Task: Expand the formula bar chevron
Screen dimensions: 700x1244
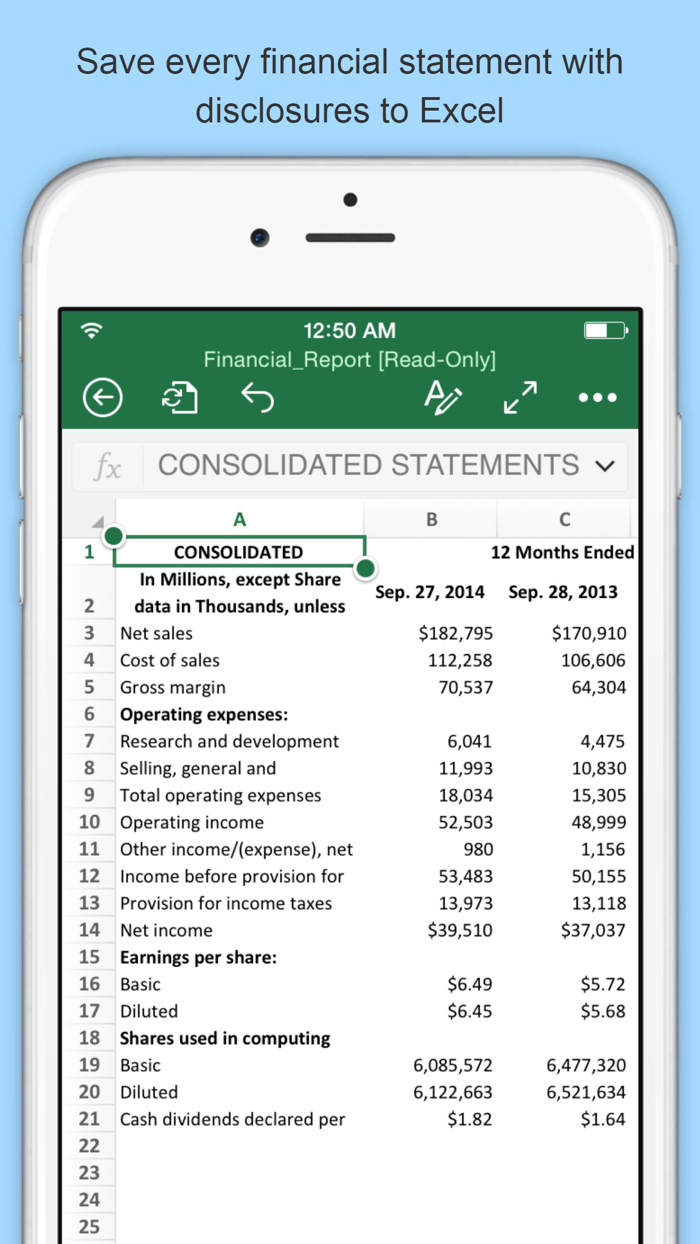Action: coord(603,466)
